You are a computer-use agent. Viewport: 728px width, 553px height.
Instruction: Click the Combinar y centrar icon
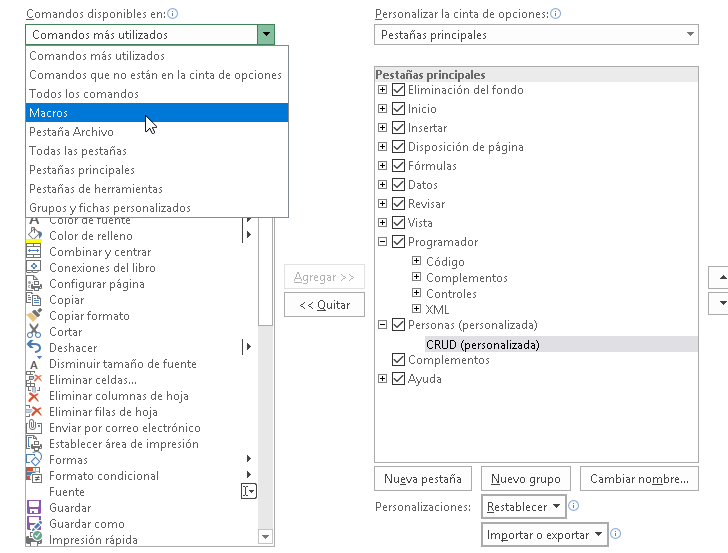(x=34, y=251)
